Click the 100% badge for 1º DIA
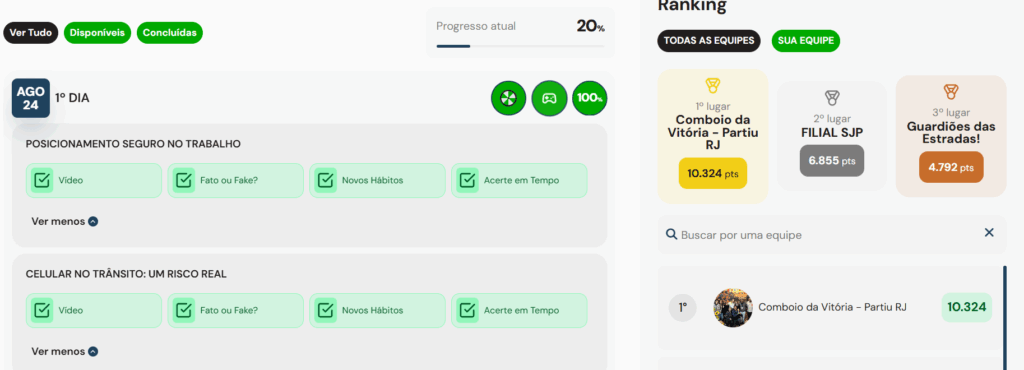This screenshot has height=370, width=1024. click(590, 98)
